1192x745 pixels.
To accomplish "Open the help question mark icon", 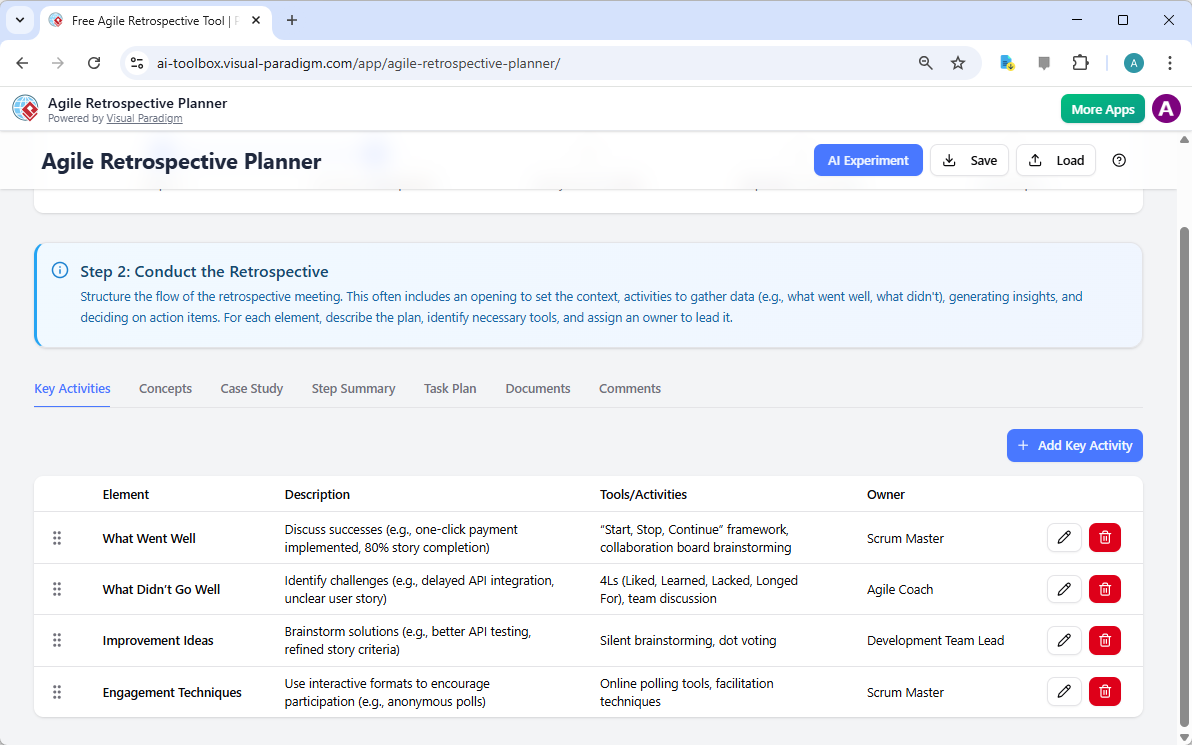I will (x=1119, y=160).
